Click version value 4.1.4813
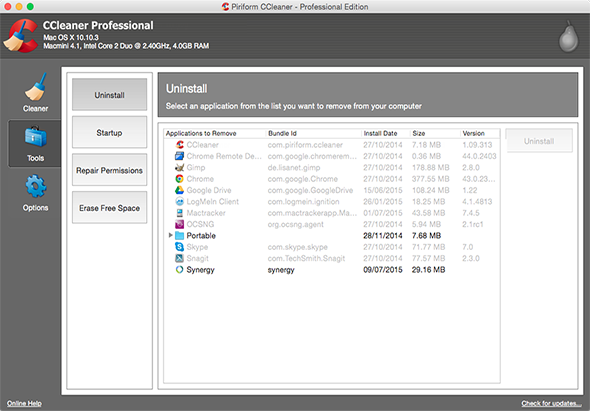Viewport: 590px width, 411px height. click(x=477, y=201)
